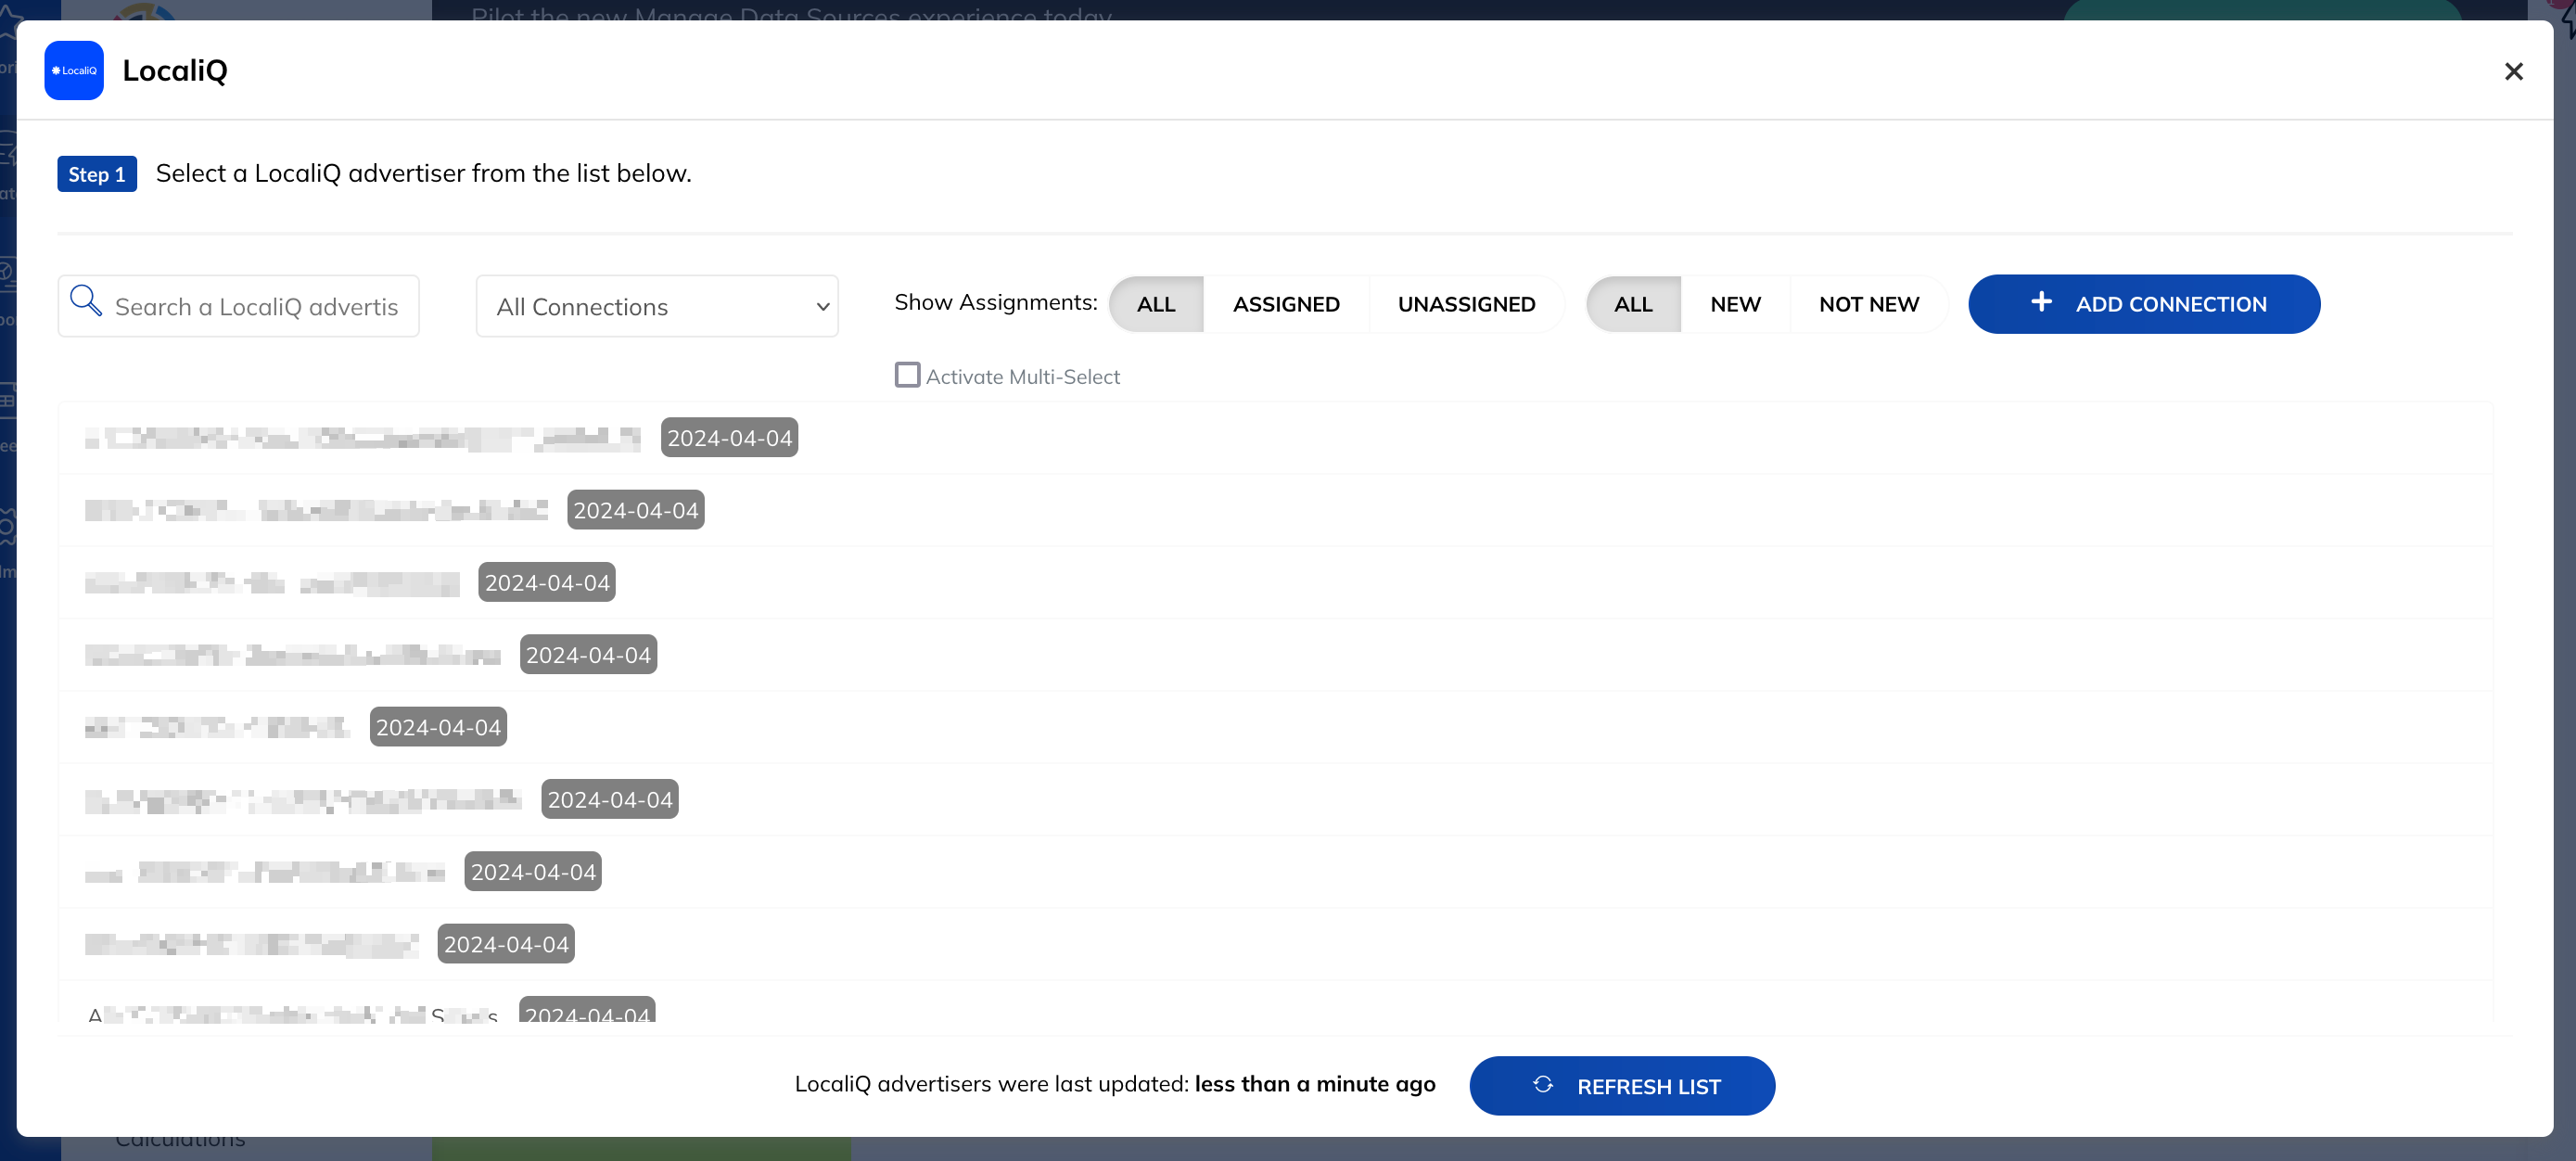Click the plus icon in Add Connection
This screenshot has height=1161, width=2576.
coord(2041,302)
